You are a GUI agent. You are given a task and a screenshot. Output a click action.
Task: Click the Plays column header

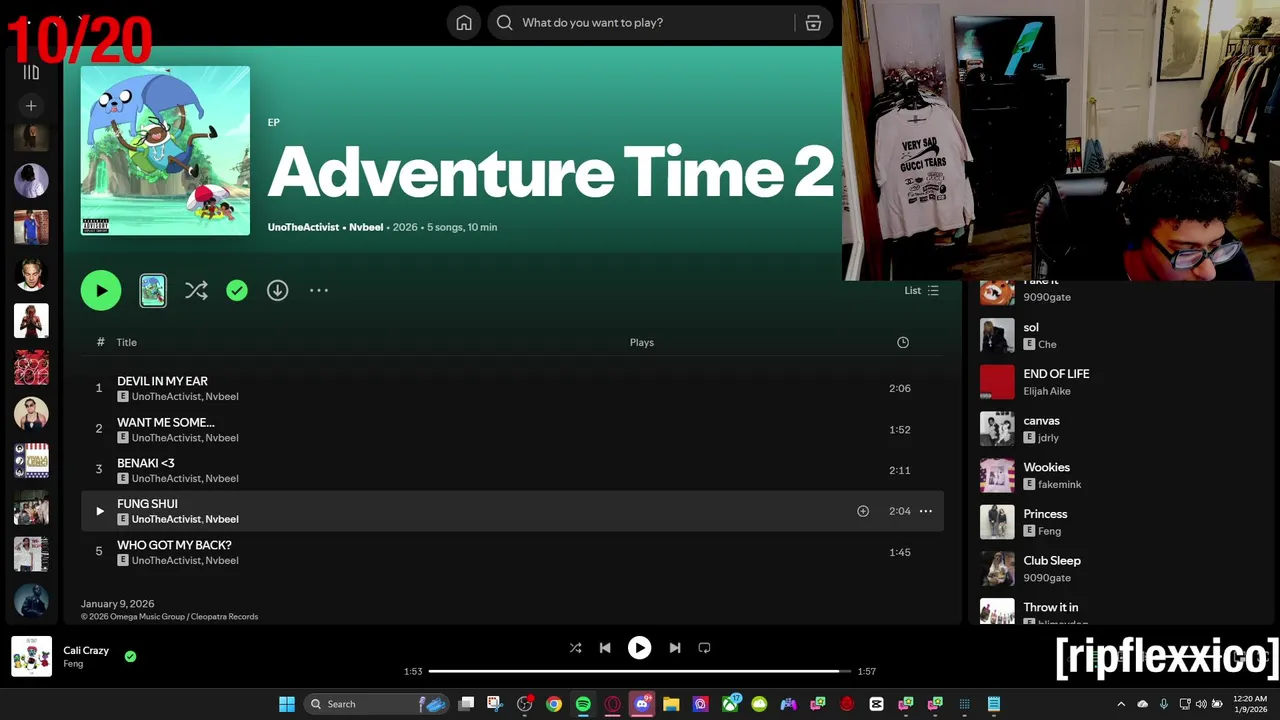(642, 342)
